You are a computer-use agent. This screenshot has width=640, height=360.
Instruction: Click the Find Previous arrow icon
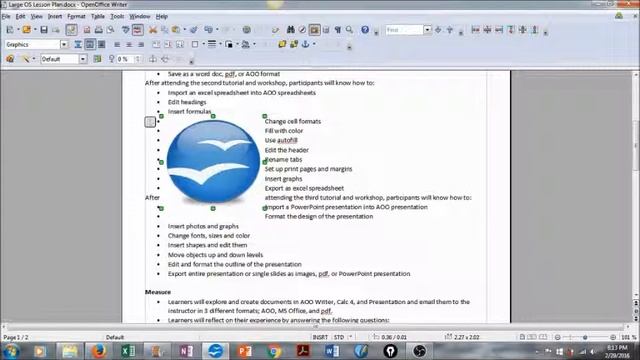click(450, 30)
